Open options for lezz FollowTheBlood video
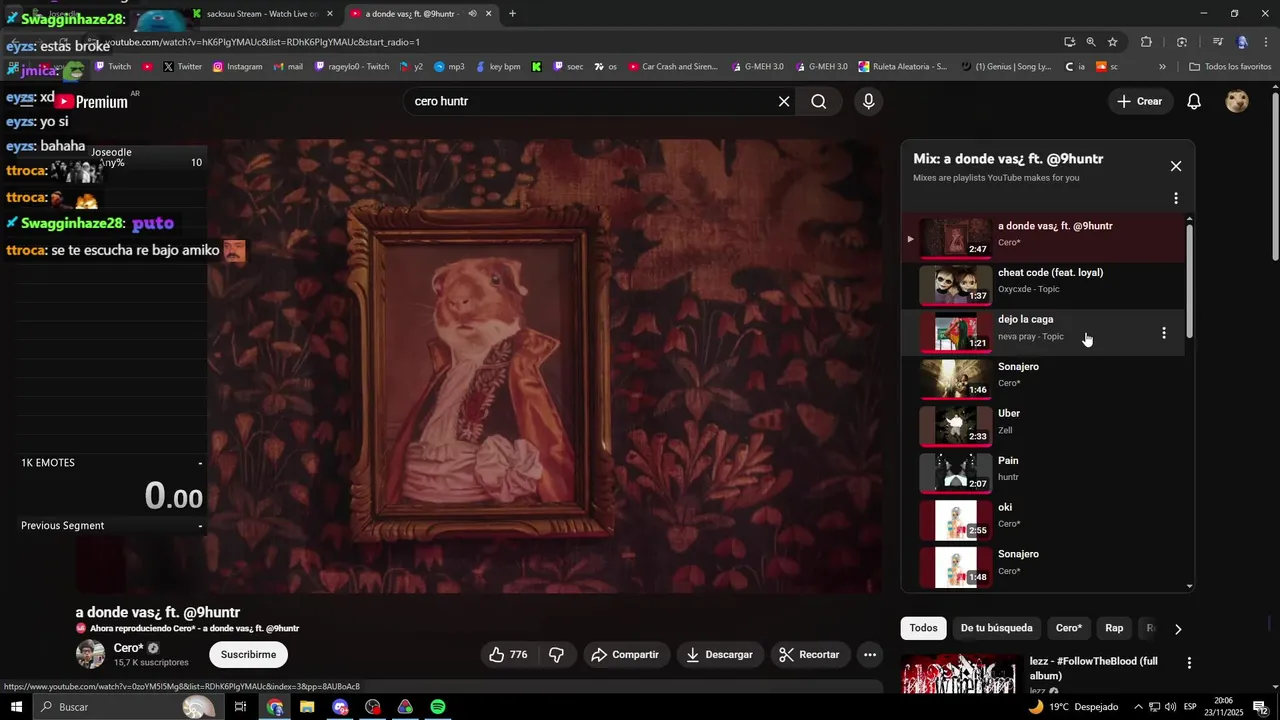This screenshot has height=720, width=1280. tap(1189, 663)
